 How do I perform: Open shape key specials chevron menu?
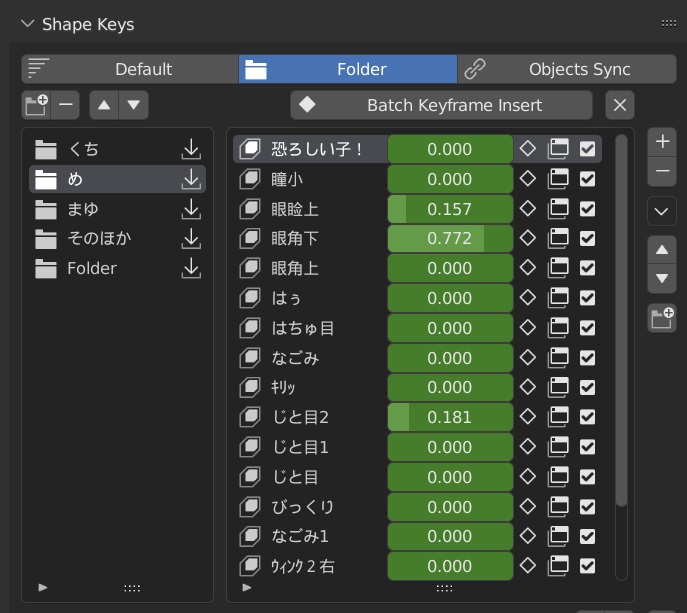(x=662, y=212)
